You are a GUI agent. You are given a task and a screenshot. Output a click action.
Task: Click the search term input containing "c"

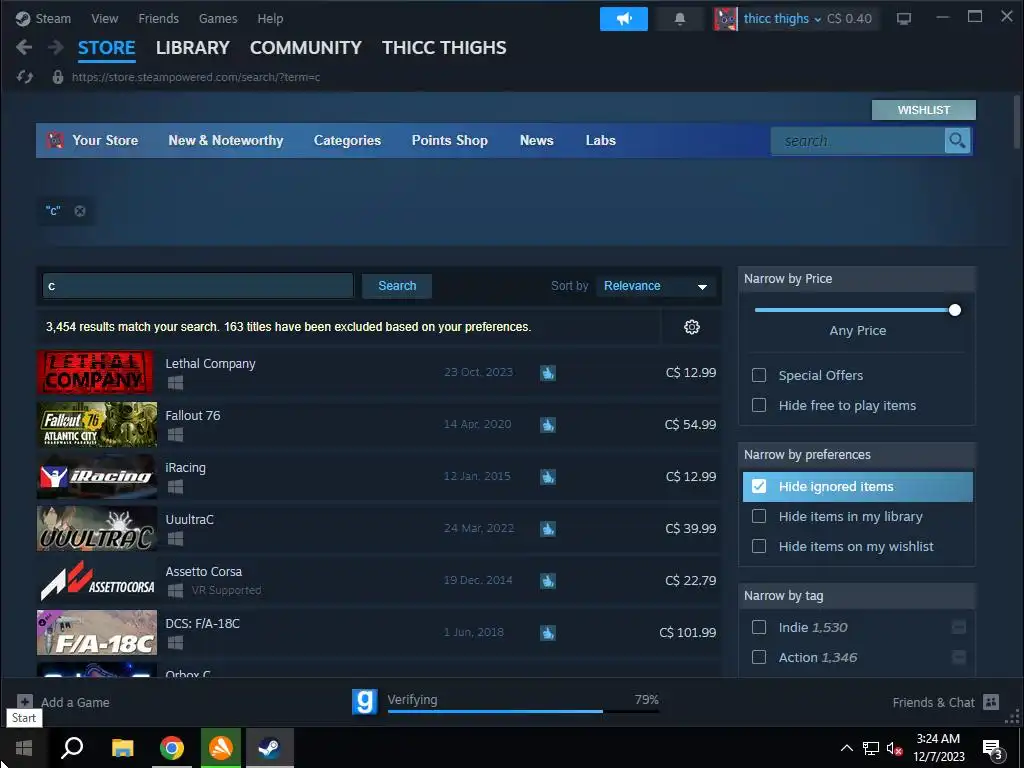pyautogui.click(x=198, y=286)
